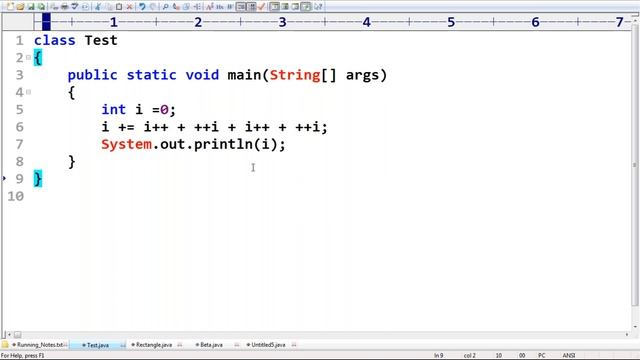The width and height of the screenshot is (640, 360).
Task: Click the red check mark toolbar icon
Action: coord(262,7)
